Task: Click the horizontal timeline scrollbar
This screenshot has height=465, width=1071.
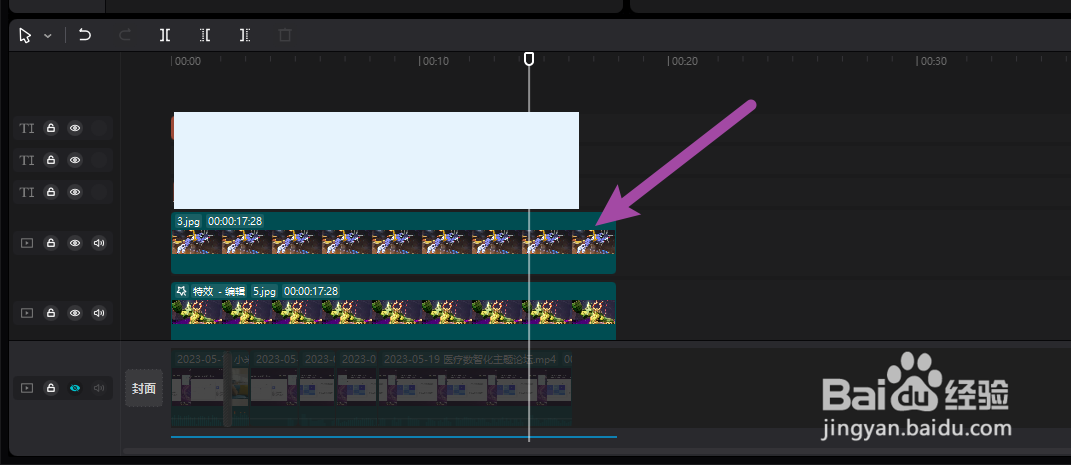Action: [597, 451]
